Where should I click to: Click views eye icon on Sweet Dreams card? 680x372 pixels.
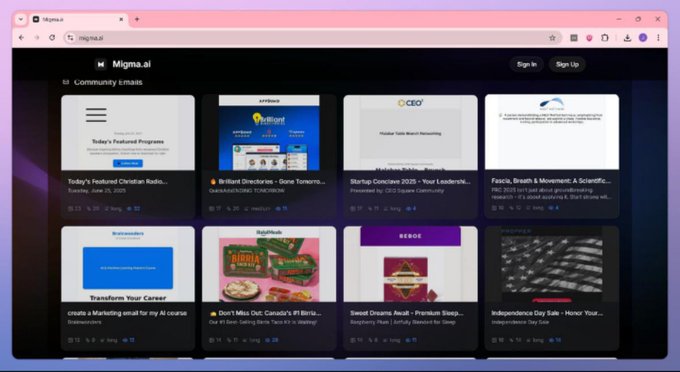(408, 340)
